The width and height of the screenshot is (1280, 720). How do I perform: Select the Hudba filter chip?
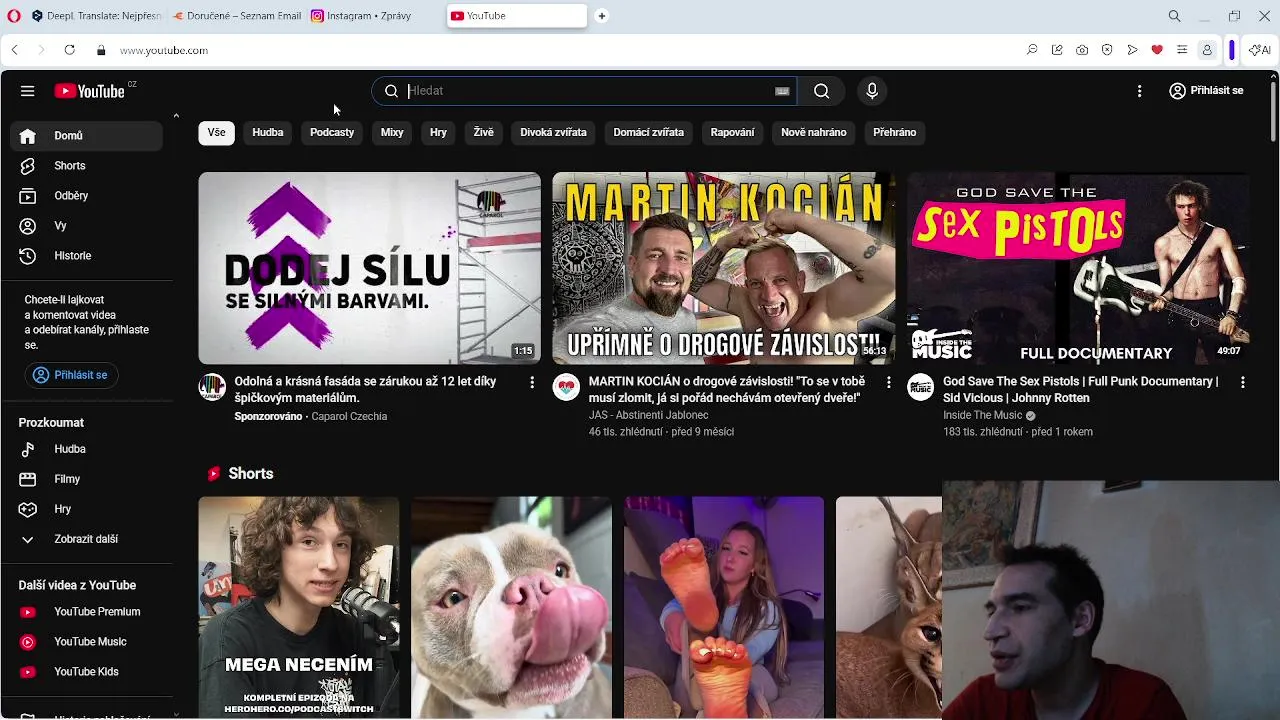click(x=268, y=132)
